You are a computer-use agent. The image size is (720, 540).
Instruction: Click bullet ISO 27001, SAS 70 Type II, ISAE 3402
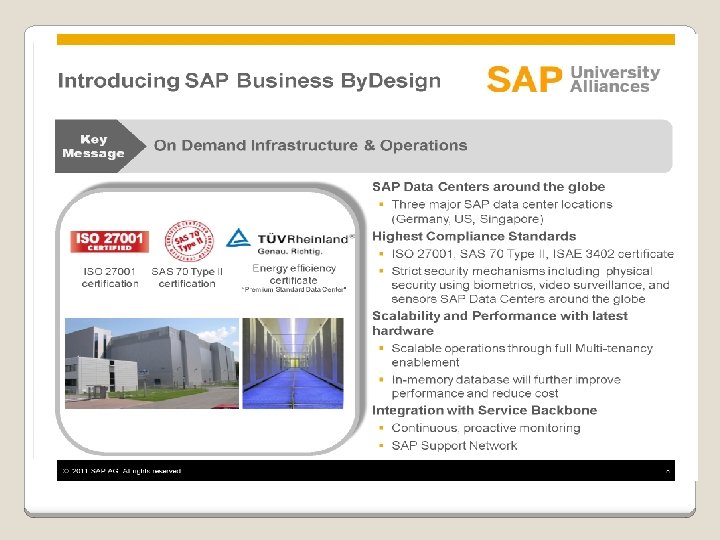533,254
